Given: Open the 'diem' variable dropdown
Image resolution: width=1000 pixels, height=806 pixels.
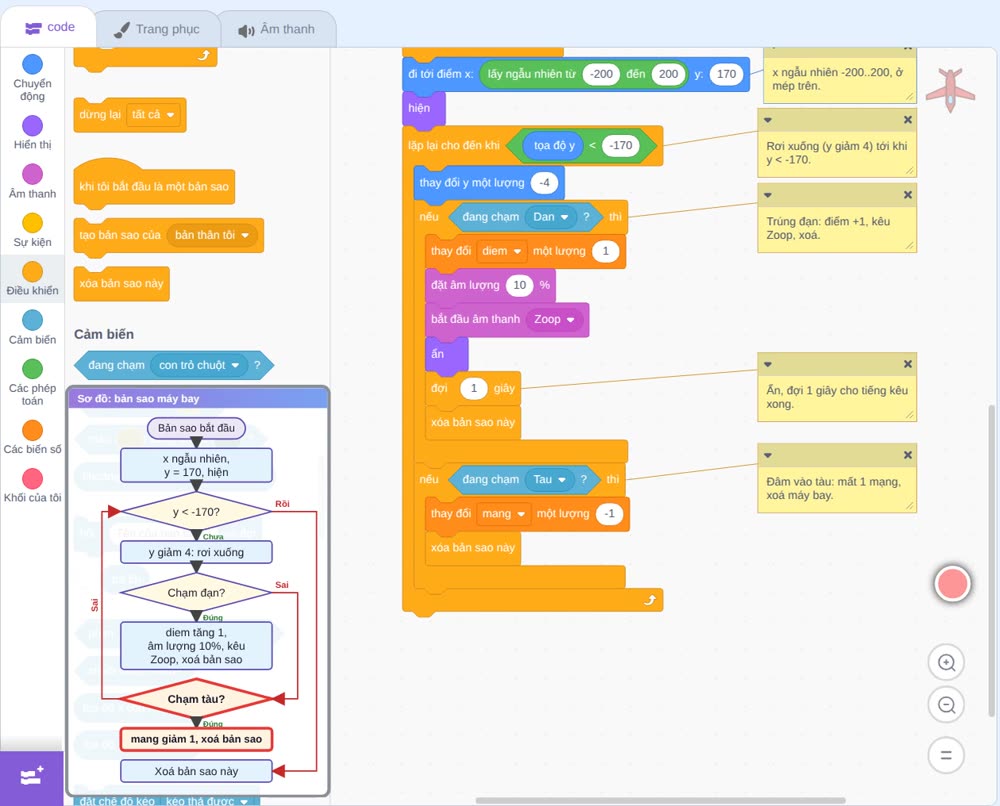Looking at the screenshot, I should tap(501, 251).
